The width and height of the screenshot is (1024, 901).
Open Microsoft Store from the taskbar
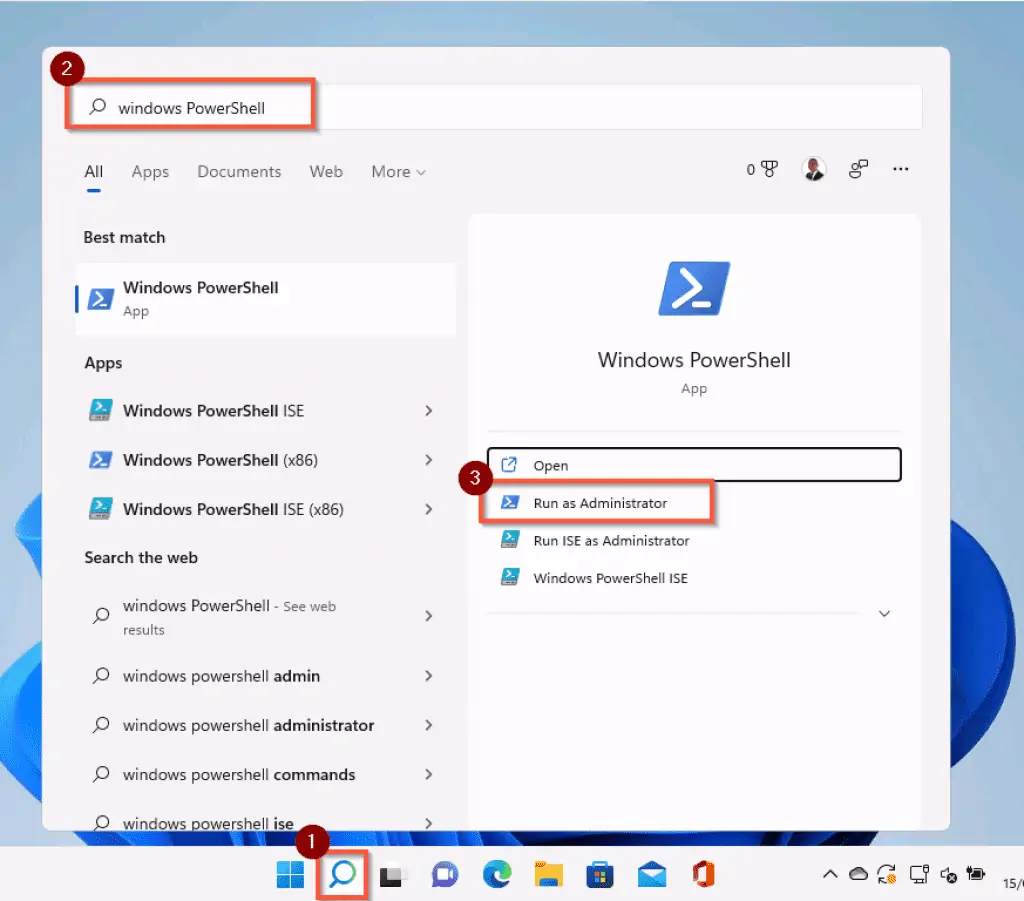(600, 875)
